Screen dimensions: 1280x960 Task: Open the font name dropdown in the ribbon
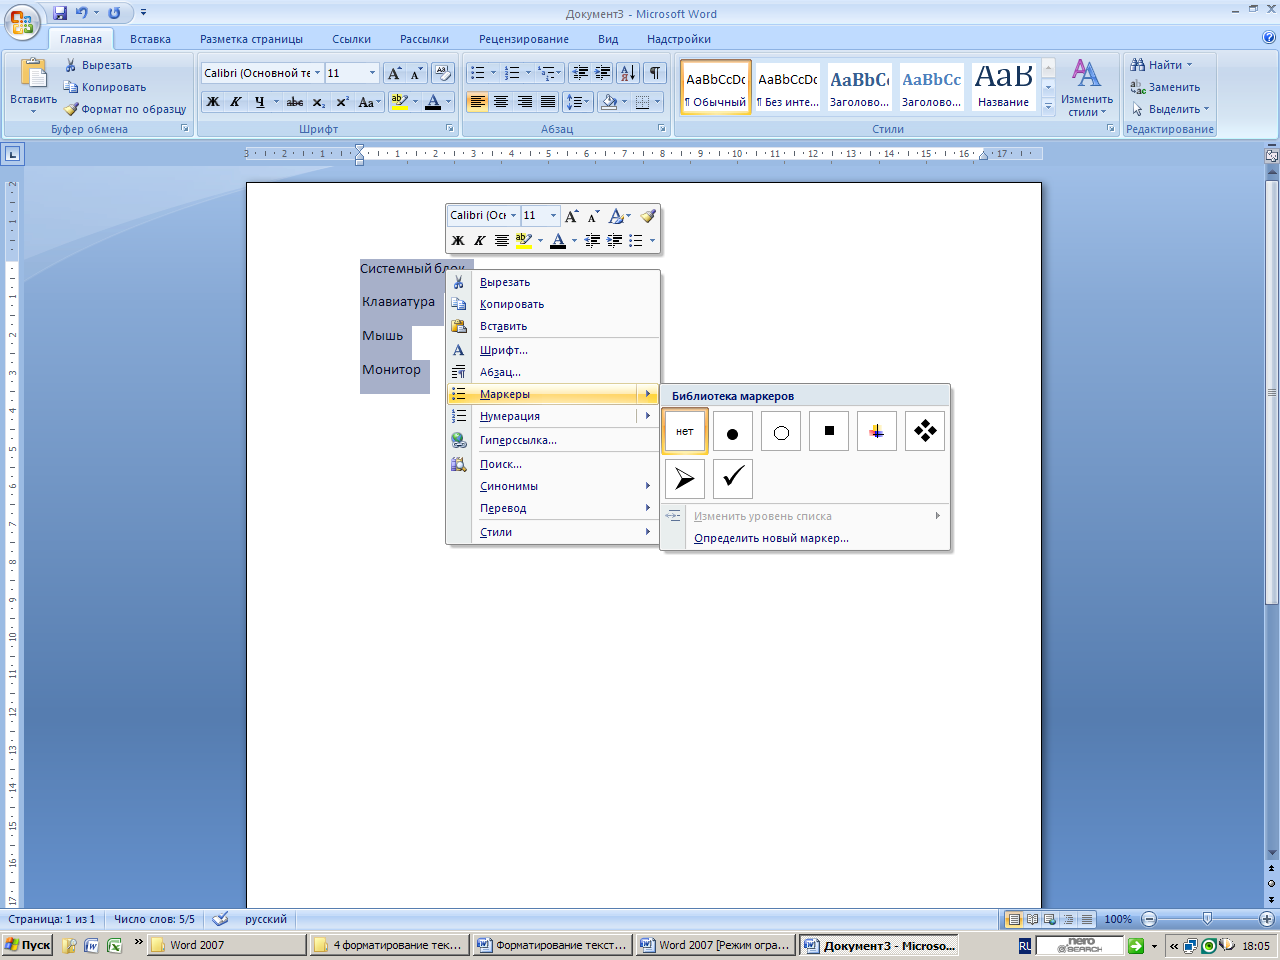tap(318, 73)
